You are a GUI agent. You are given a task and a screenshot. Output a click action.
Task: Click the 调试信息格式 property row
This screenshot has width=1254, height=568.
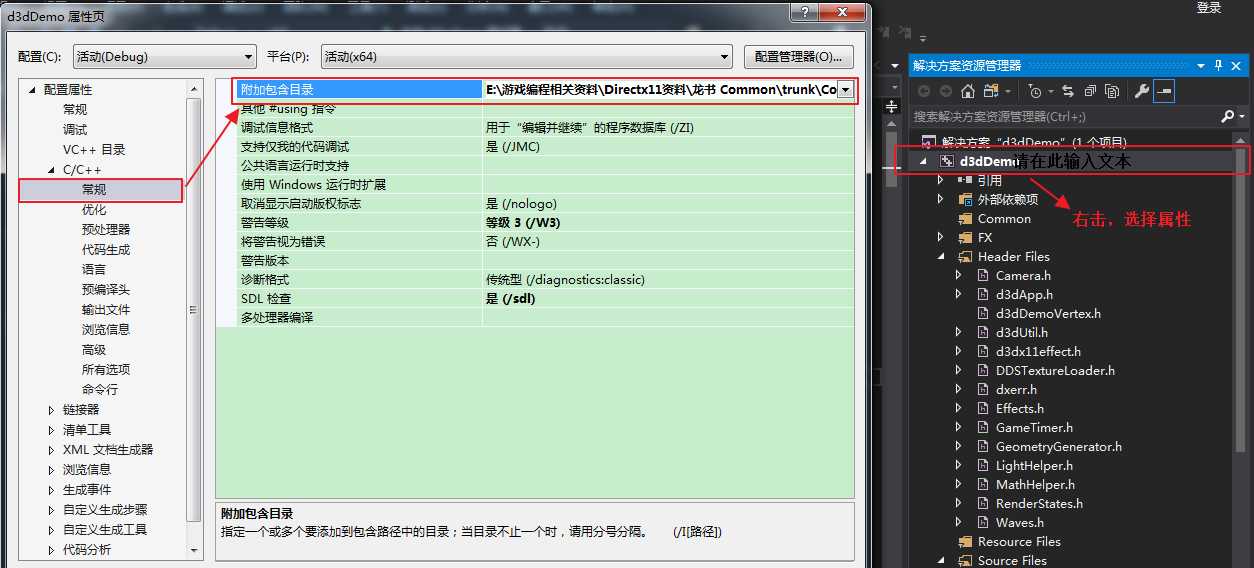click(x=545, y=128)
